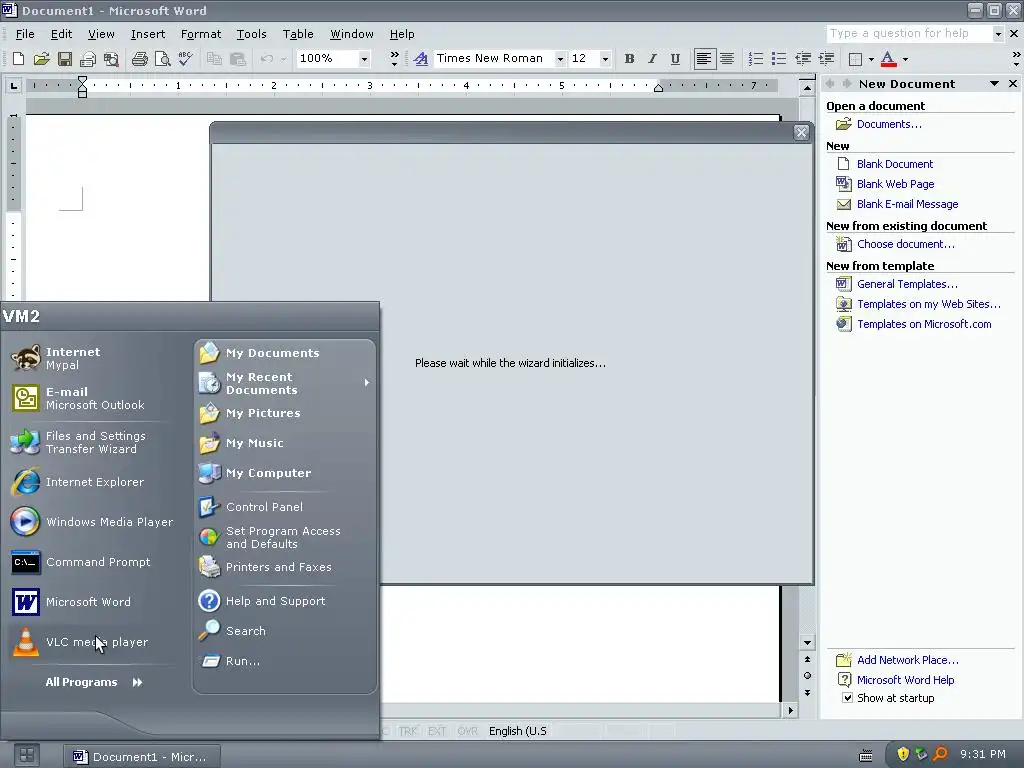1024x768 pixels.
Task: Open the New Document task pane menu arrow
Action: 994,84
